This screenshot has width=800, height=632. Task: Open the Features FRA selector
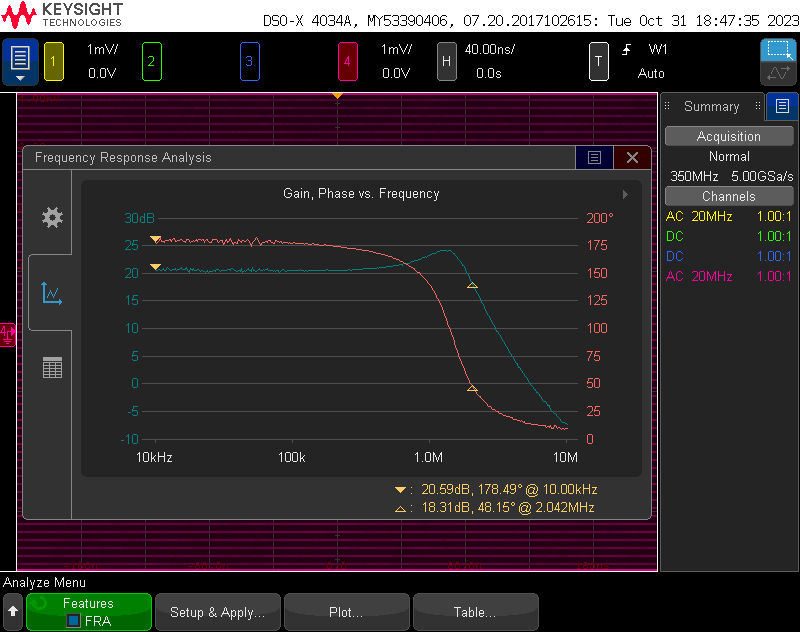click(89, 612)
